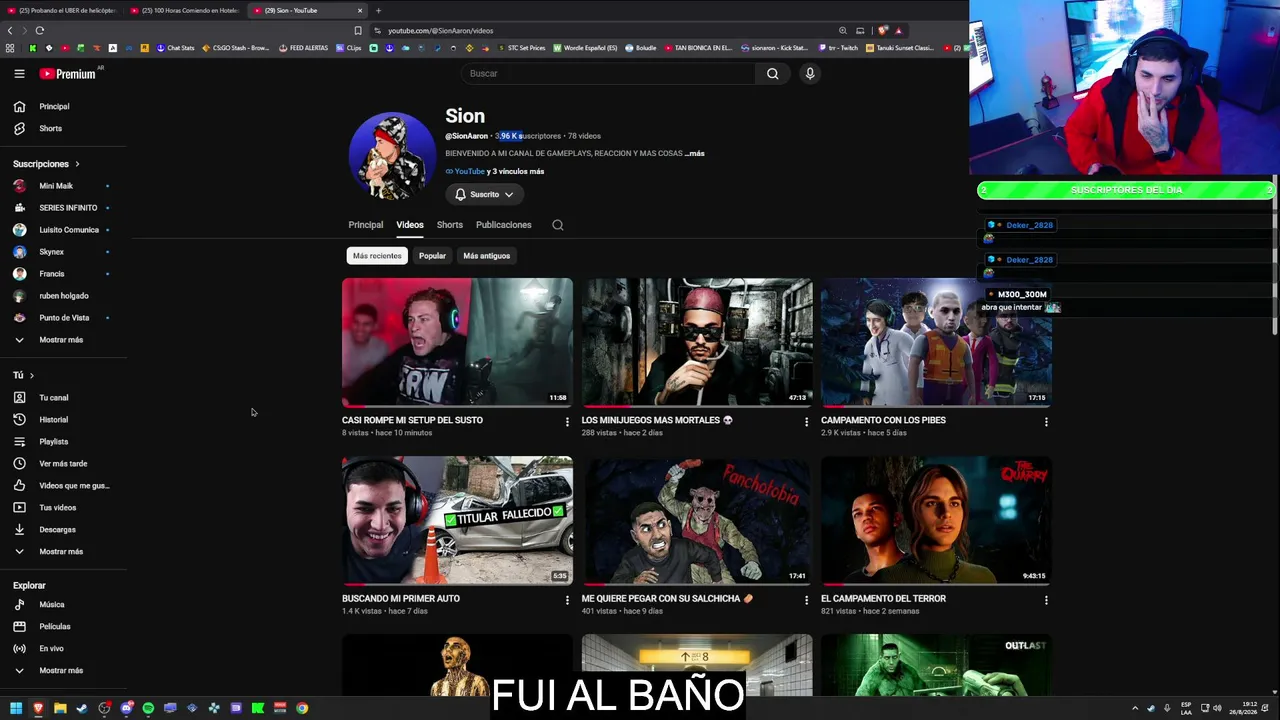Open the Chat Stats bookmark
Viewport: 1280px width, 720px height.
tap(175, 48)
